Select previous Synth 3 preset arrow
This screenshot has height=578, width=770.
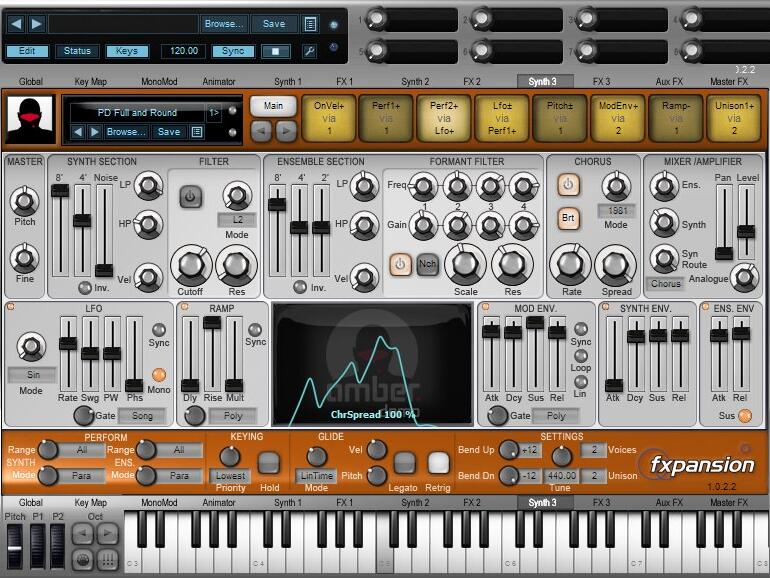point(78,132)
